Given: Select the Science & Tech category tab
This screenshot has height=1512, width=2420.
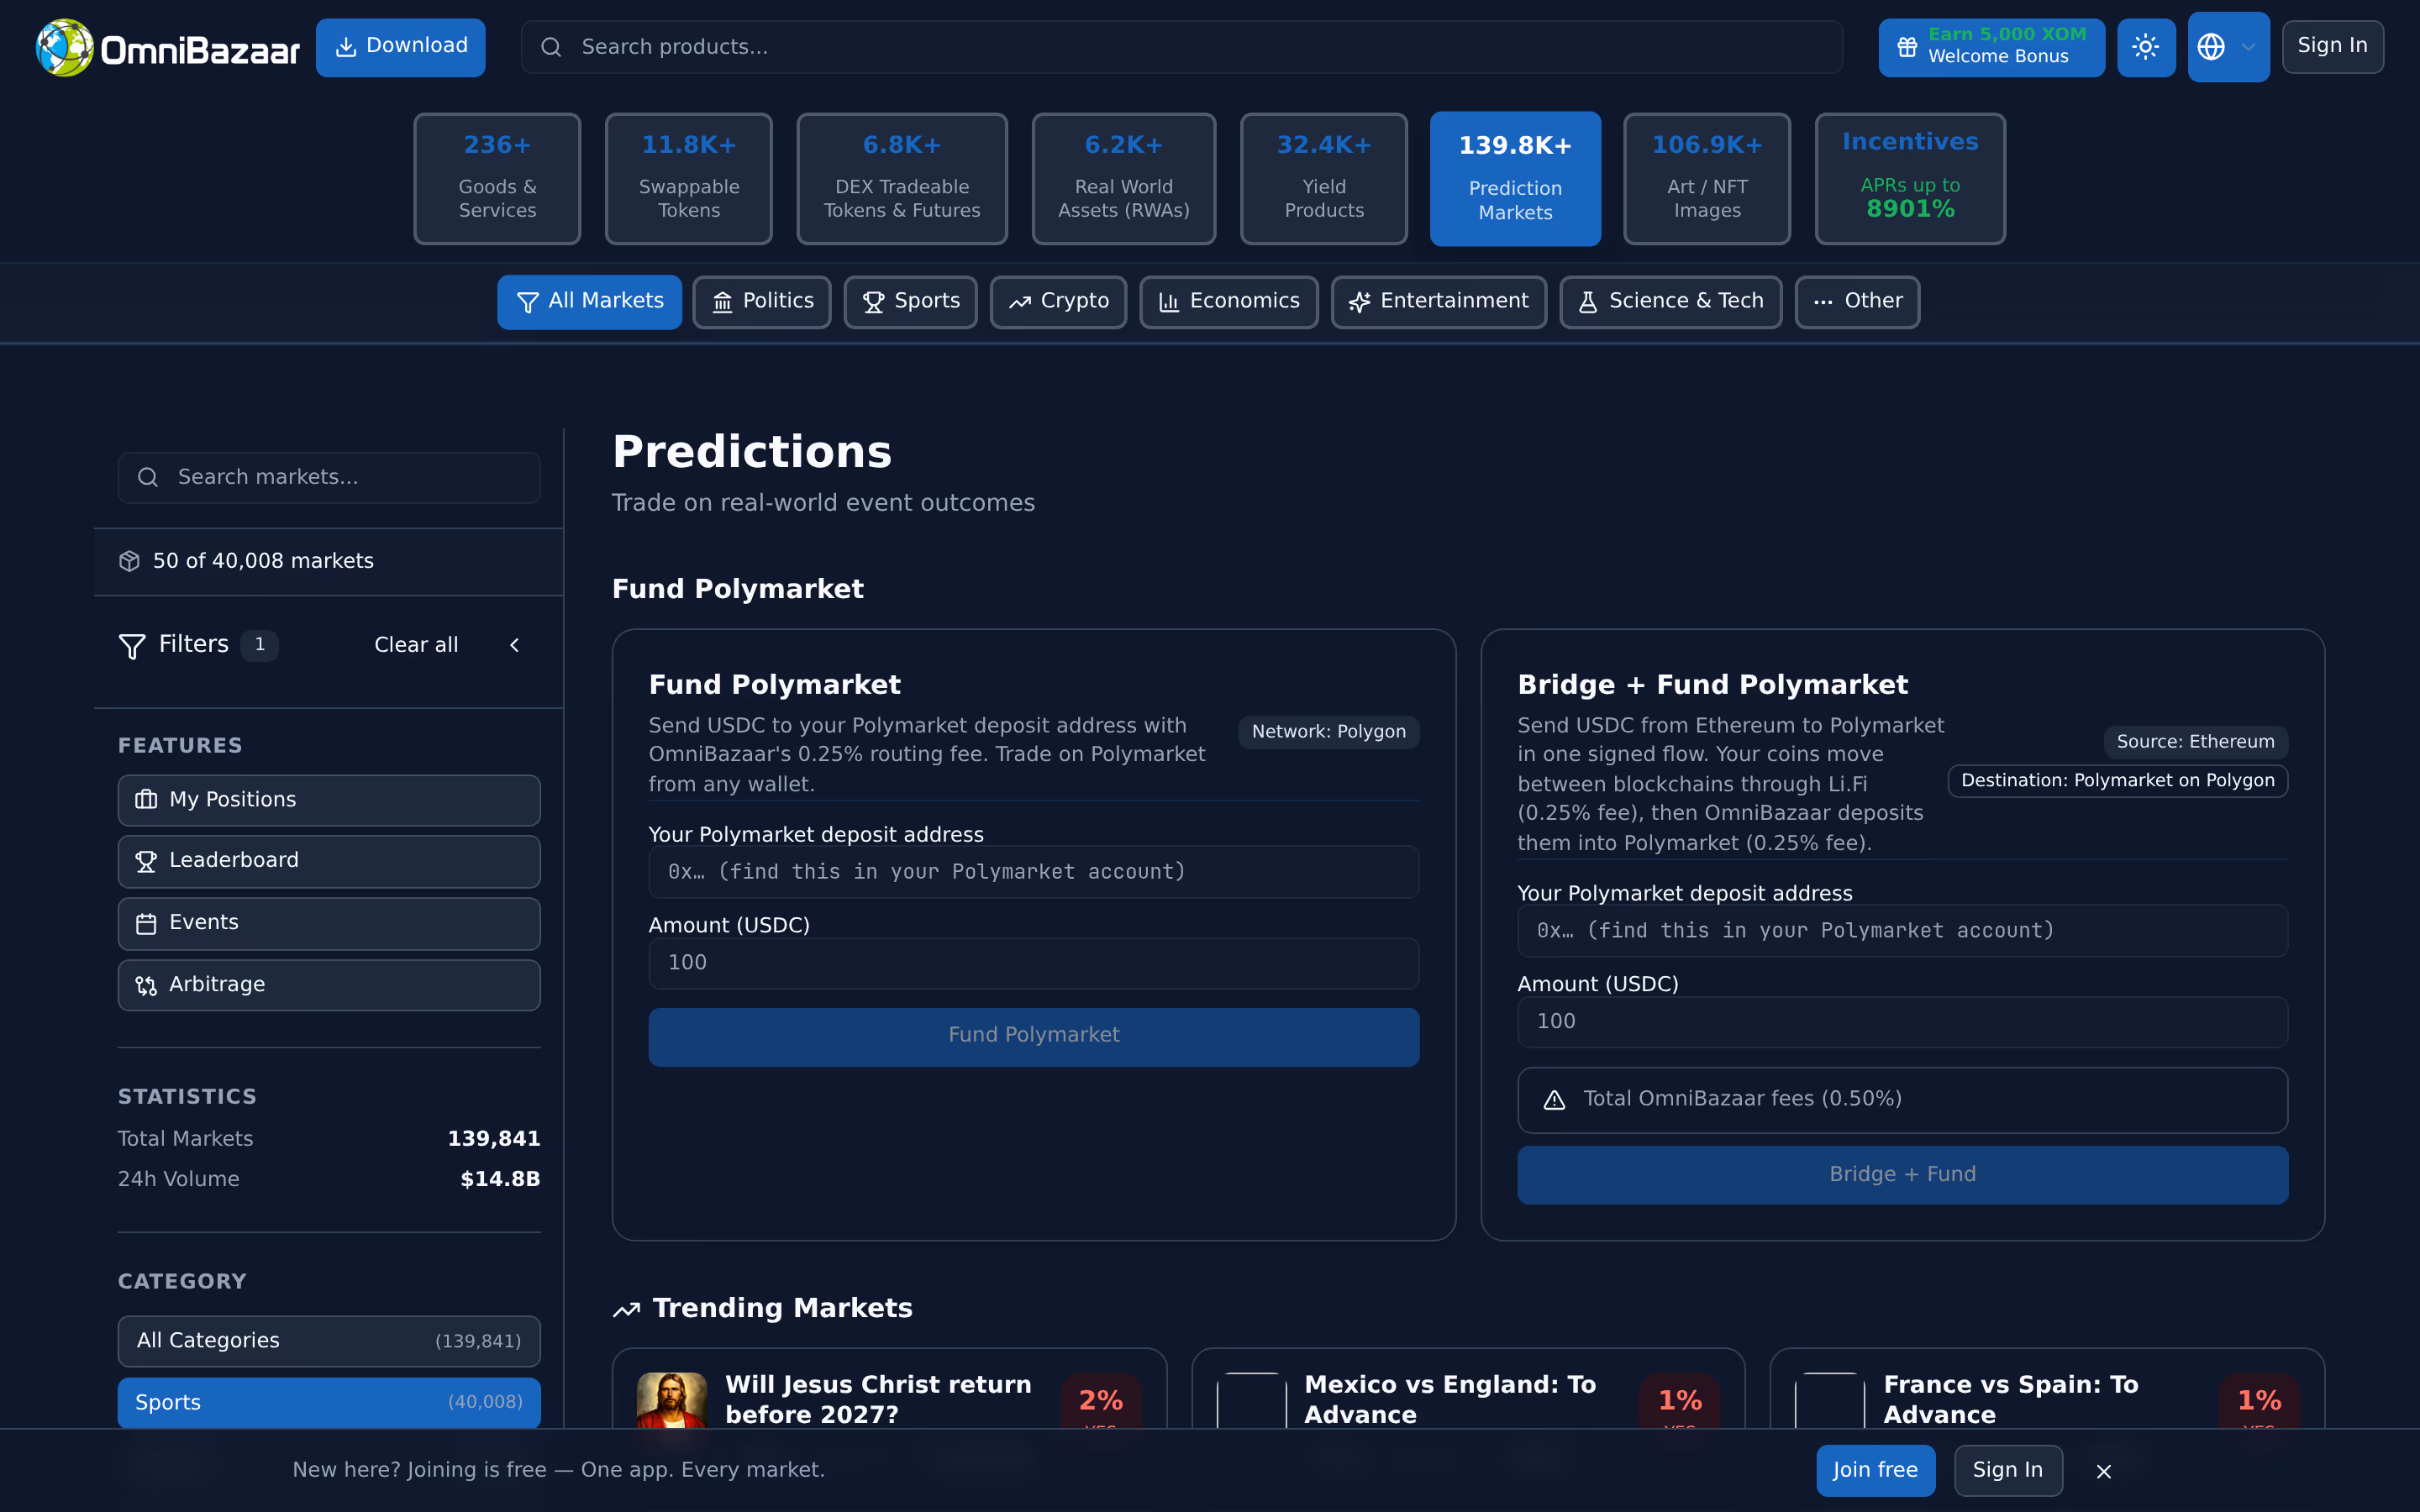Looking at the screenshot, I should pos(1670,301).
